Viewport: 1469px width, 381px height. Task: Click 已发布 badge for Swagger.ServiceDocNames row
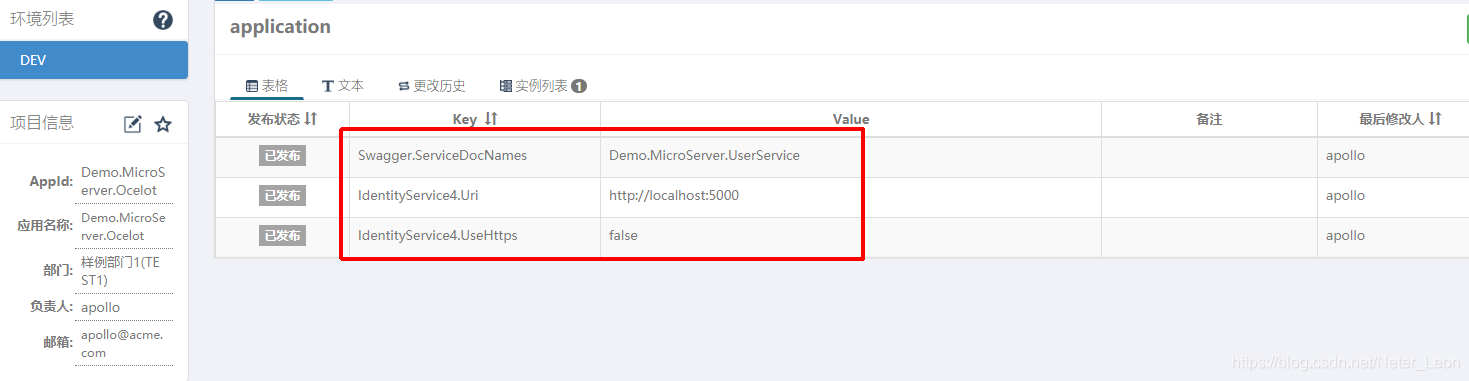point(282,156)
